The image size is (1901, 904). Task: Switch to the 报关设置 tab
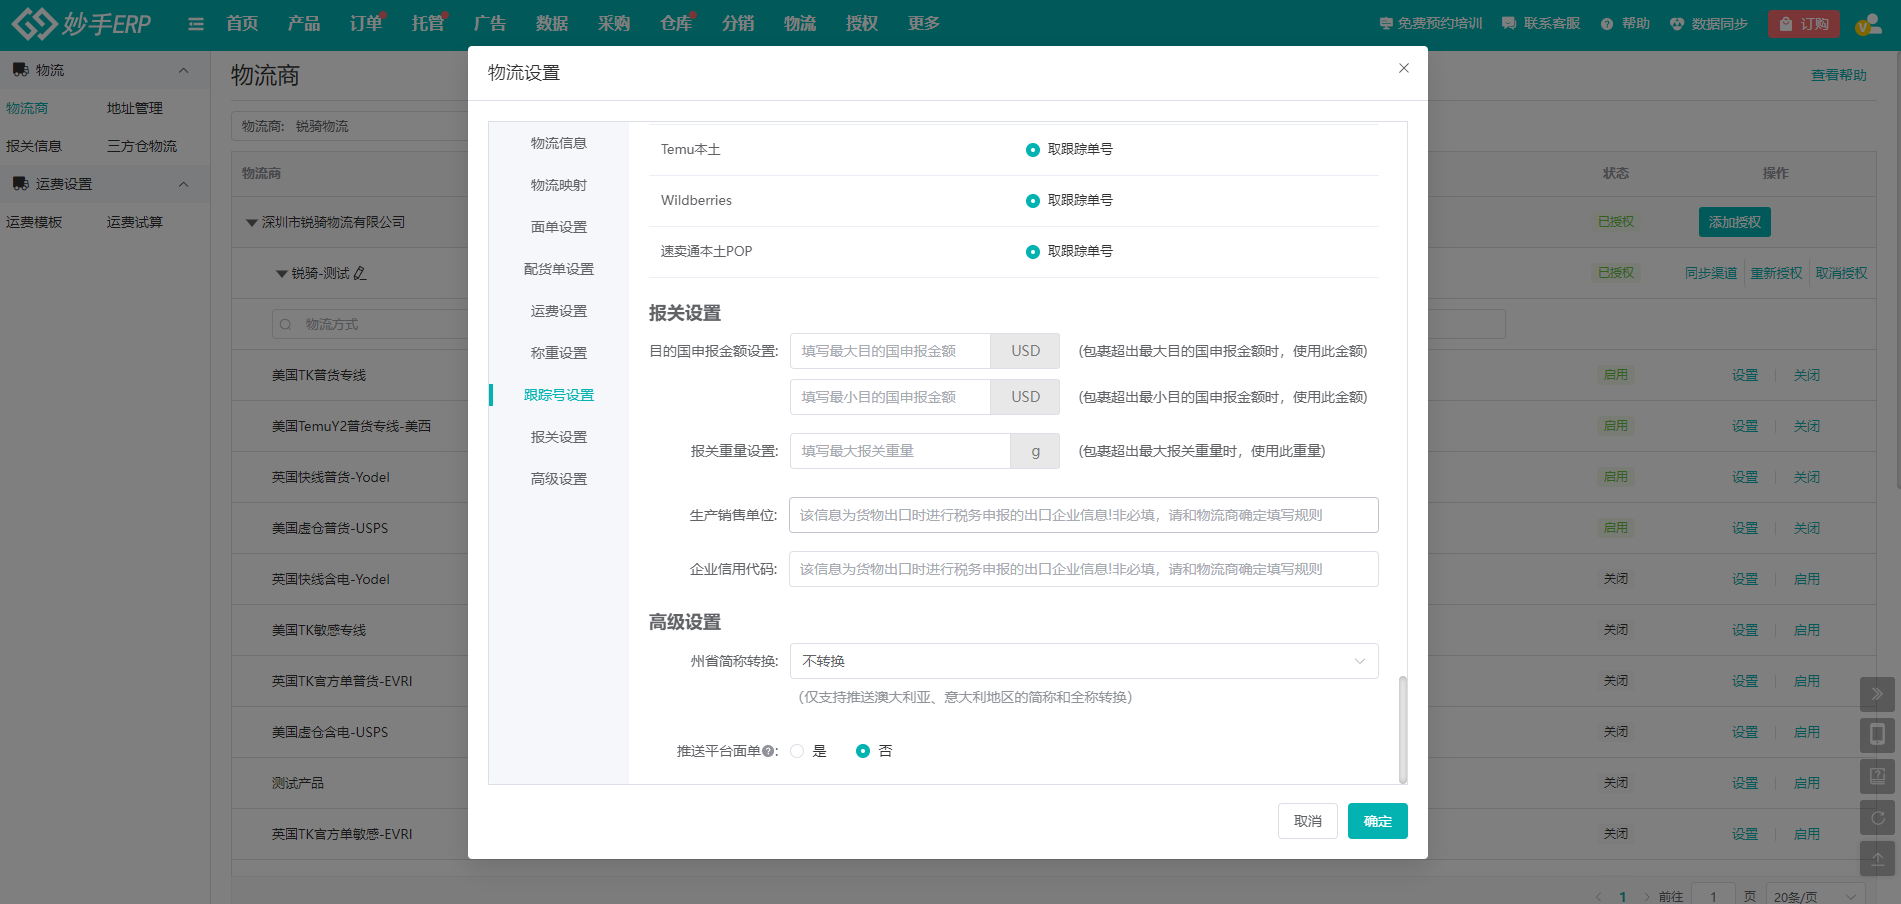click(558, 436)
